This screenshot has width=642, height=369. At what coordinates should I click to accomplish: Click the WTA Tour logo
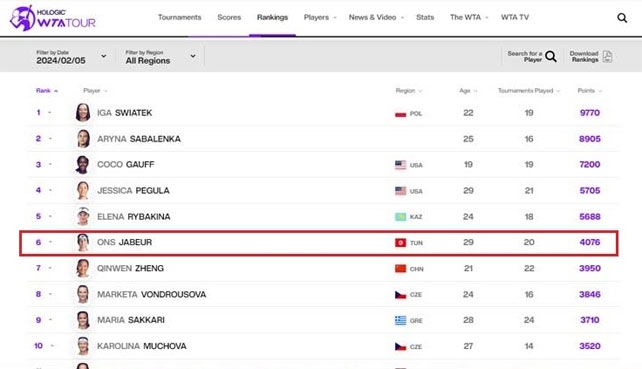point(53,18)
